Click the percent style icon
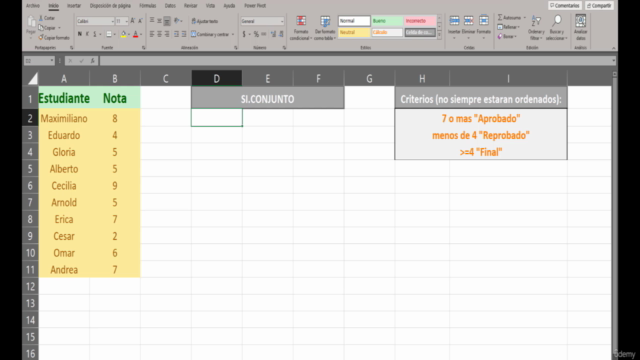Viewport: 640px width, 360px height. [x=256, y=34]
